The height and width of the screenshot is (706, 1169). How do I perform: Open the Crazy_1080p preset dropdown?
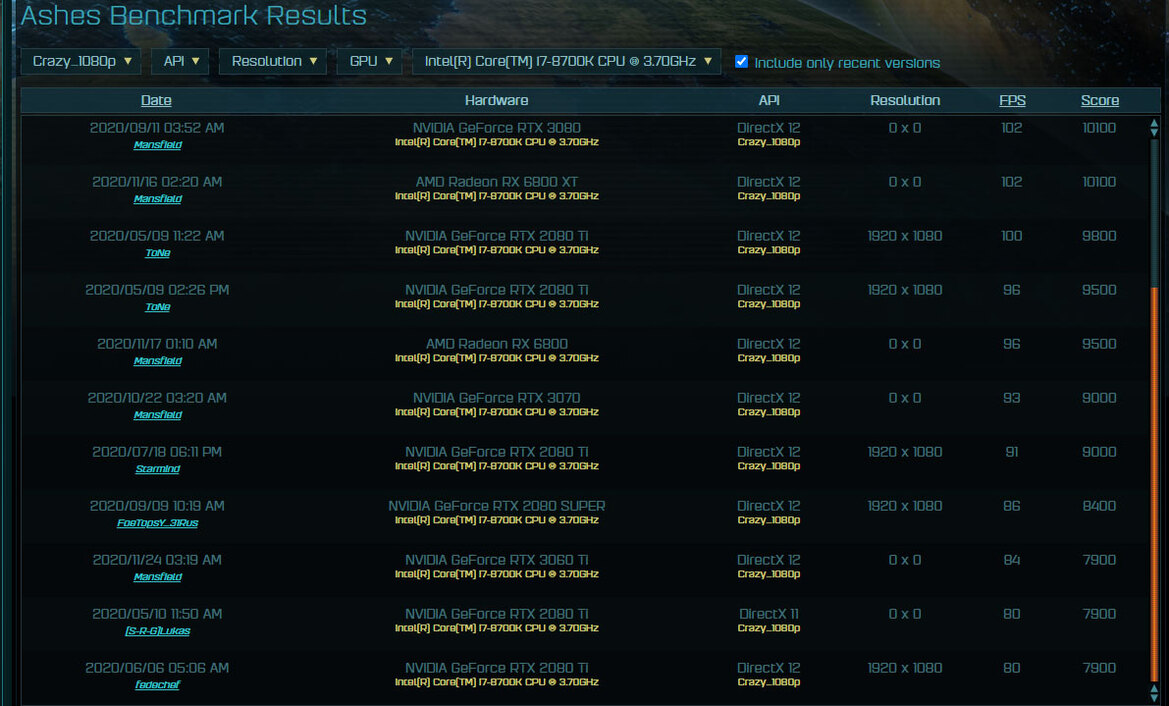(x=81, y=61)
